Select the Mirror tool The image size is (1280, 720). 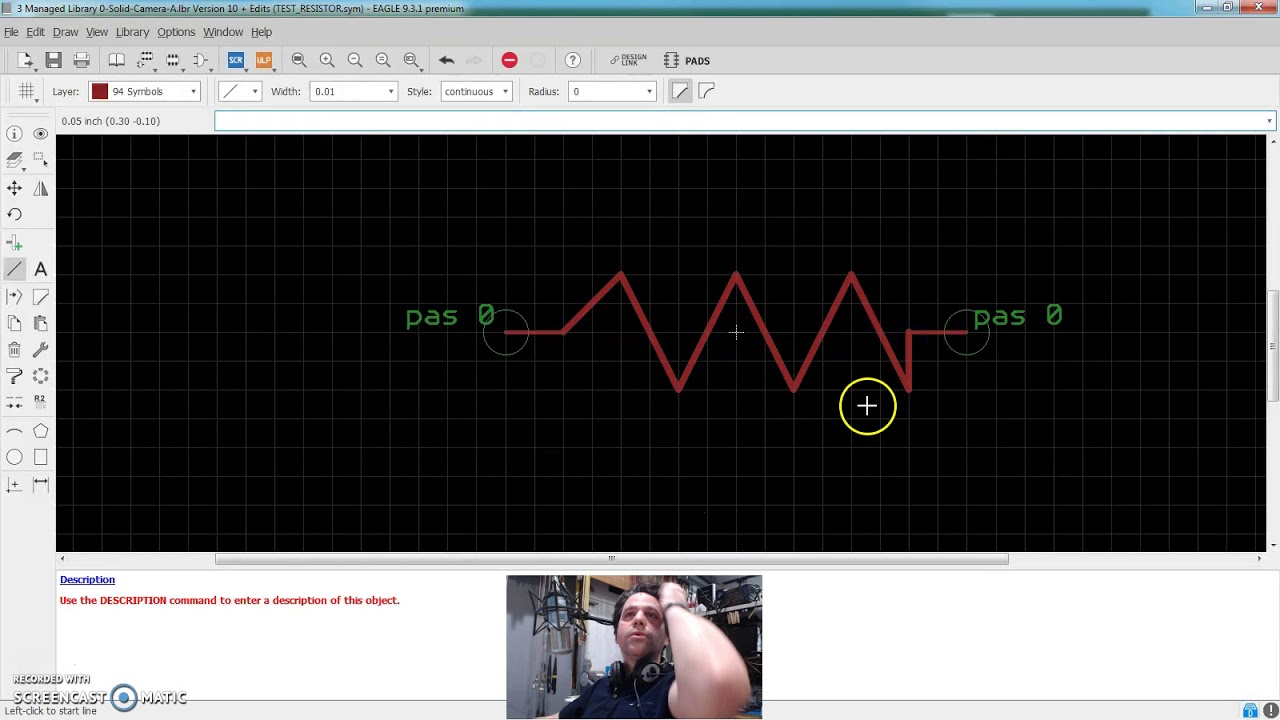(x=40, y=188)
